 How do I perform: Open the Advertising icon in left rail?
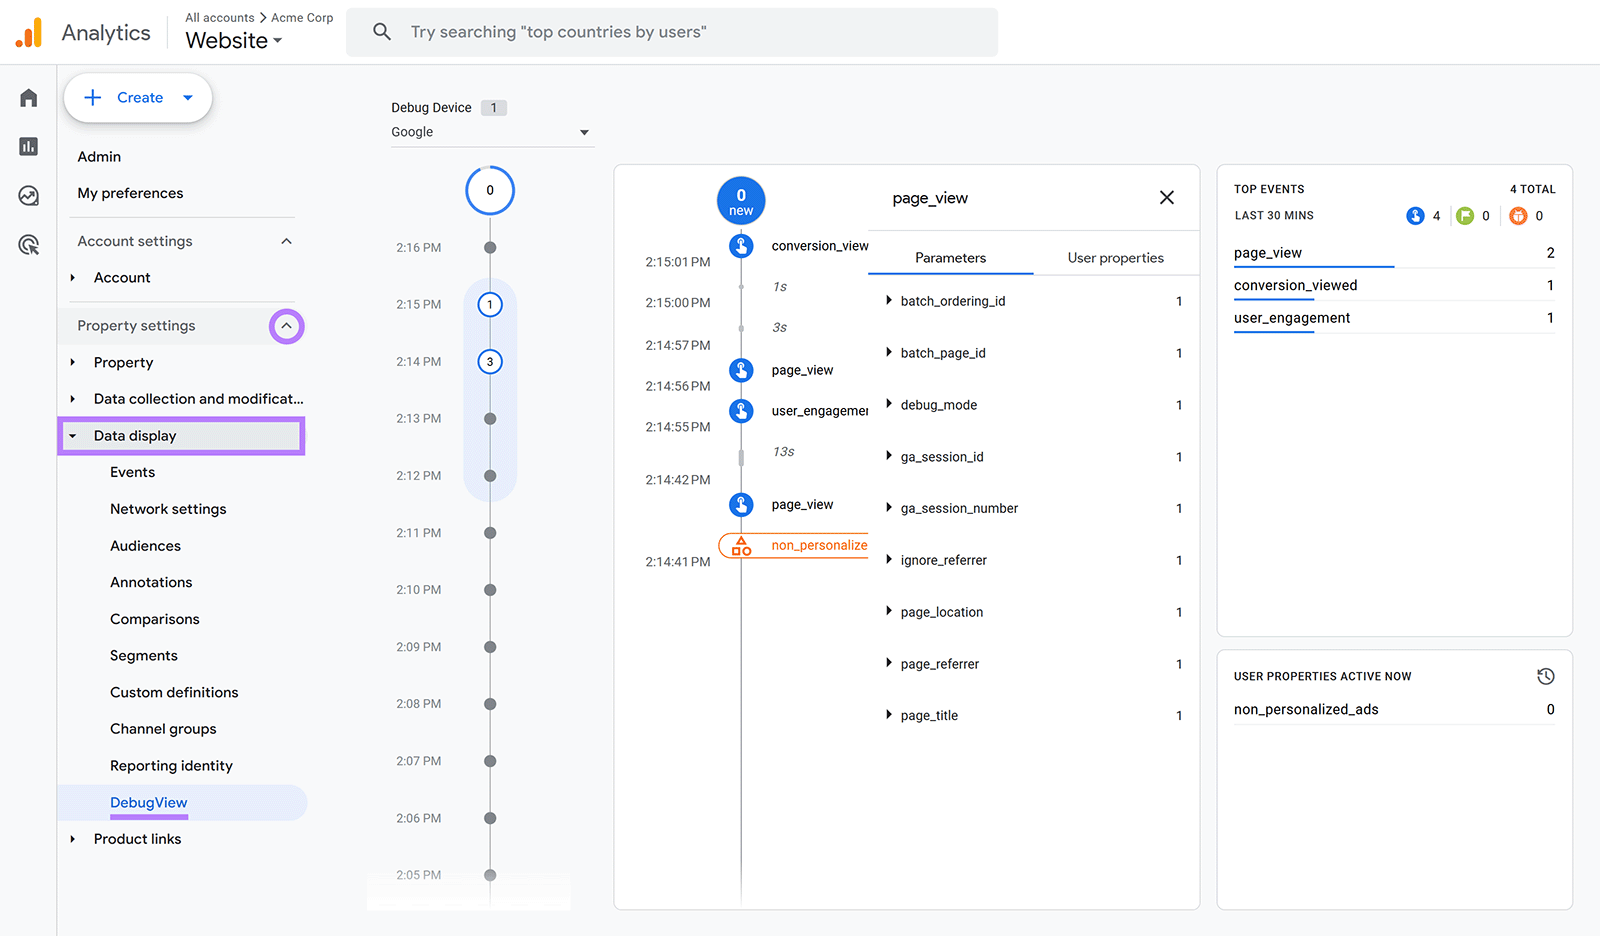[28, 245]
